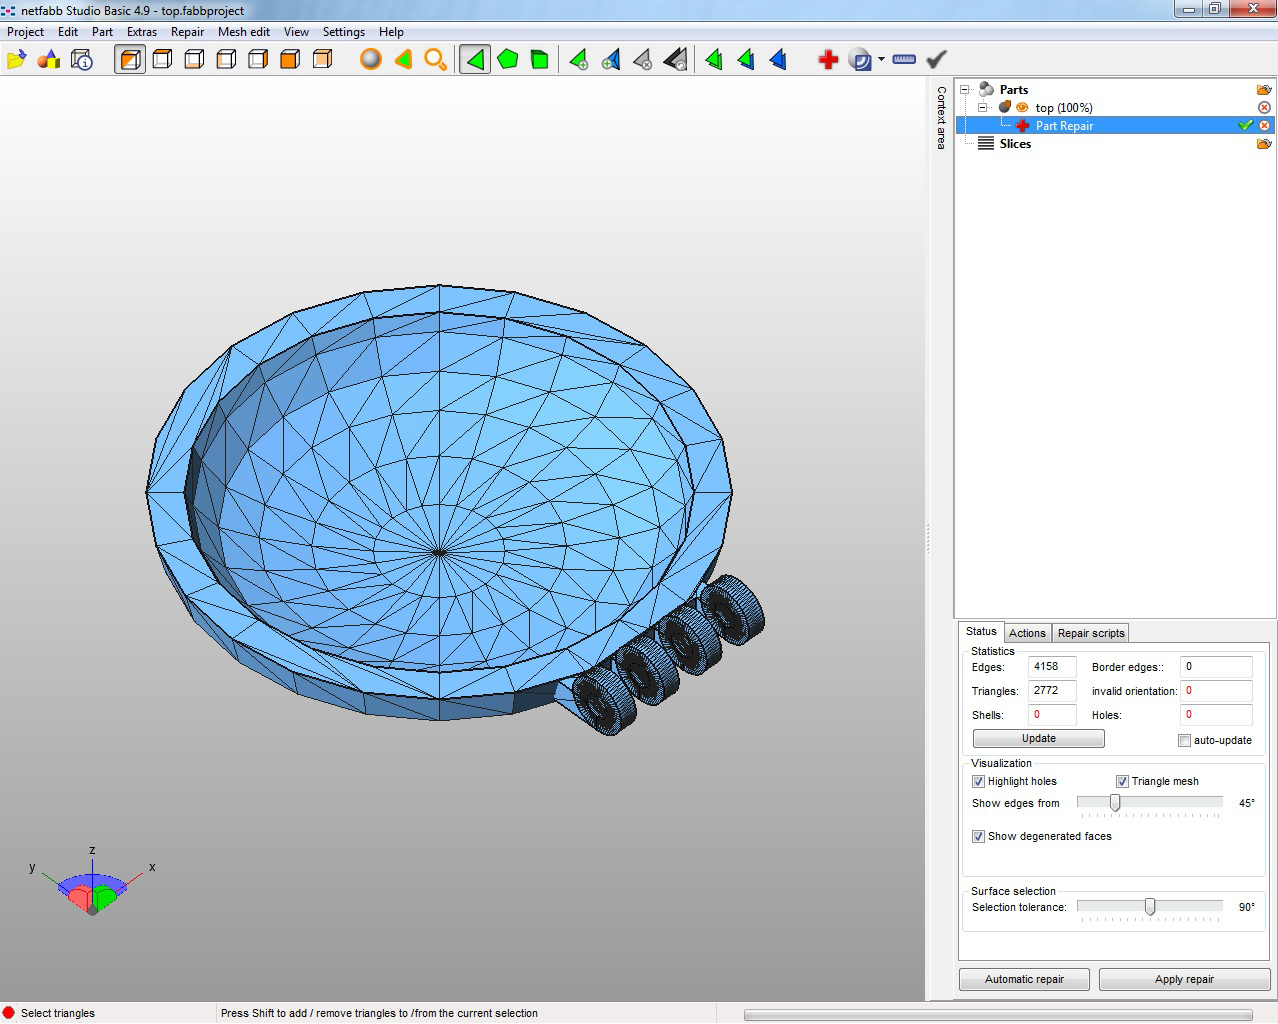This screenshot has width=1278, height=1024.
Task: Click the invalid orientation value field
Action: [1216, 691]
